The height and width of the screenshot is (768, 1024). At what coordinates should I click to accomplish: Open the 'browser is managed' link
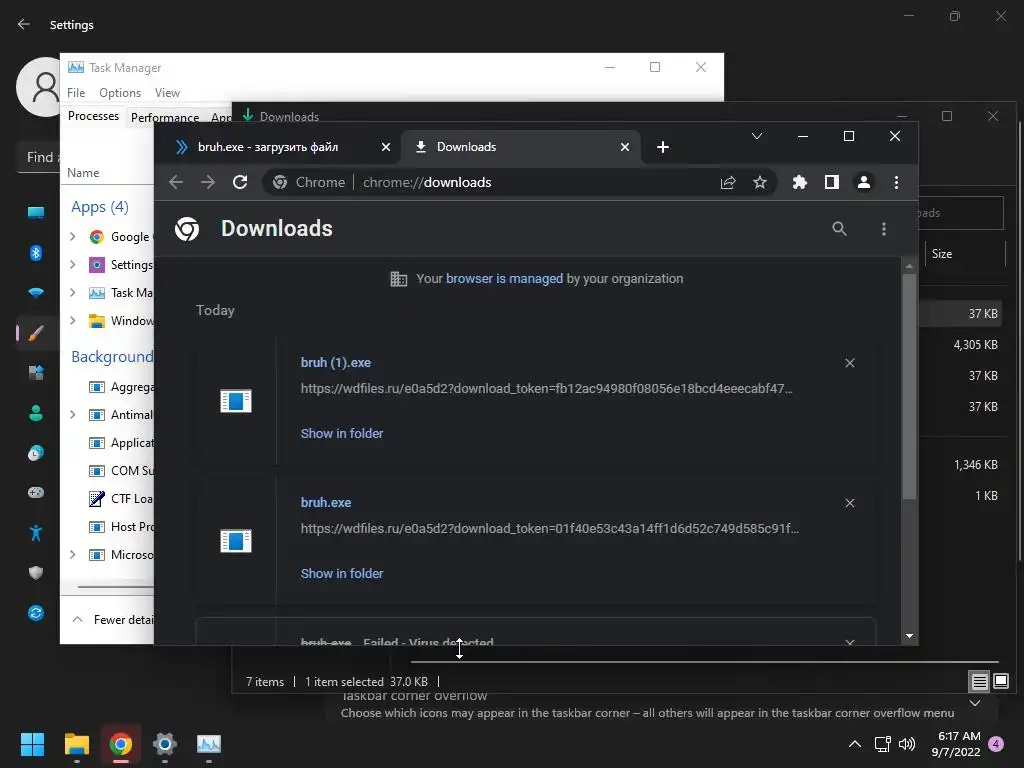[504, 278]
